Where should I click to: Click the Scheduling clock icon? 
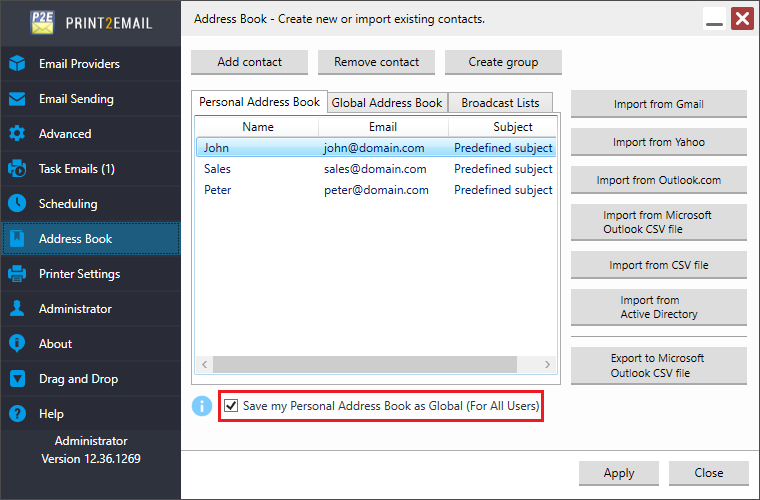[x=17, y=204]
